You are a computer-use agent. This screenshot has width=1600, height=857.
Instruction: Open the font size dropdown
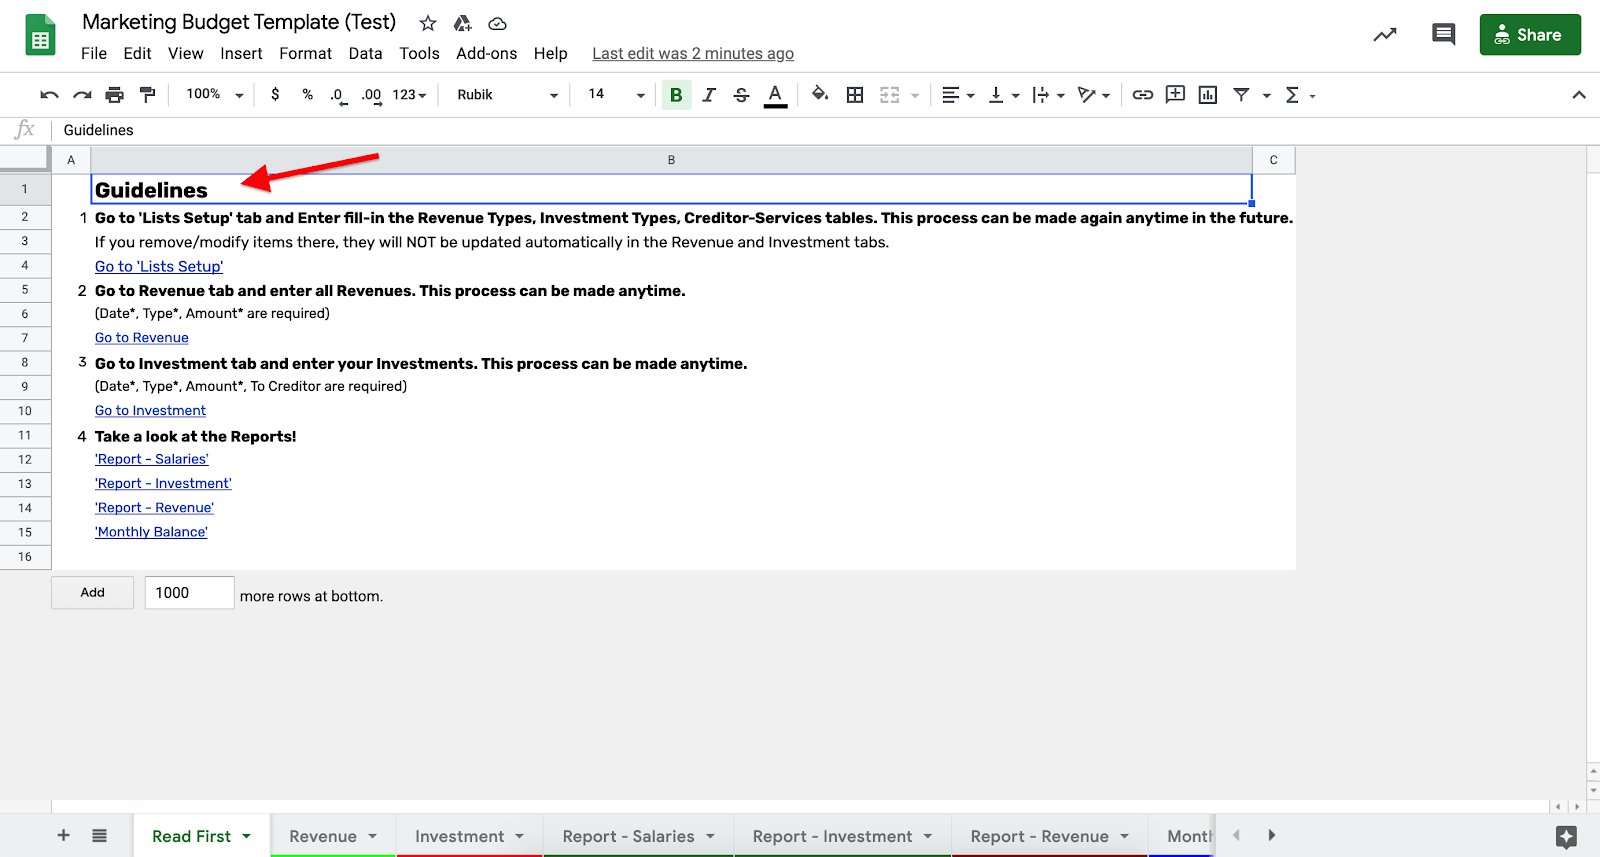pyautogui.click(x=616, y=94)
